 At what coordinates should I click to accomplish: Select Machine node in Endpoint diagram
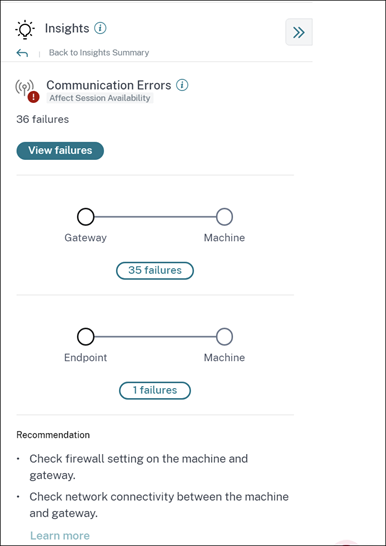click(x=224, y=337)
